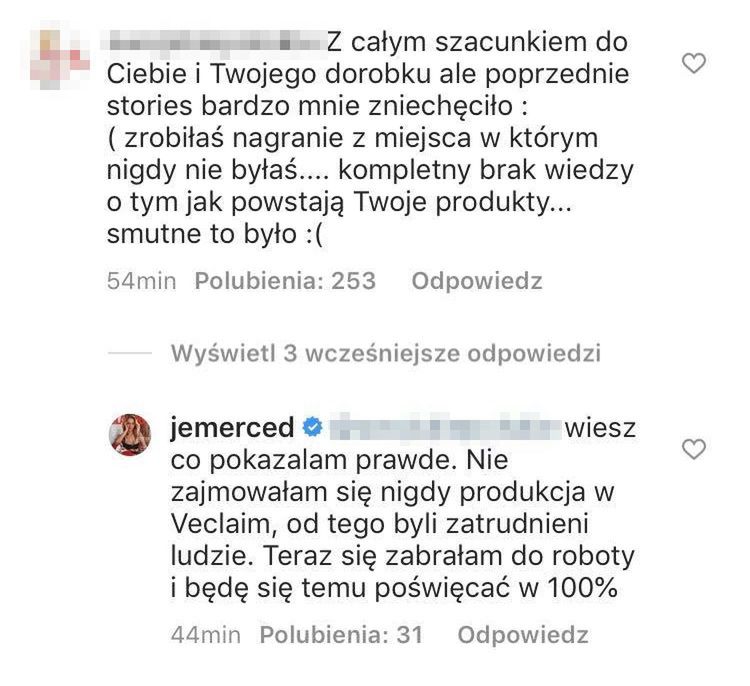This screenshot has height=686, width=750.
Task: Open the first commenter's blurred profile picture
Action: pos(57,58)
